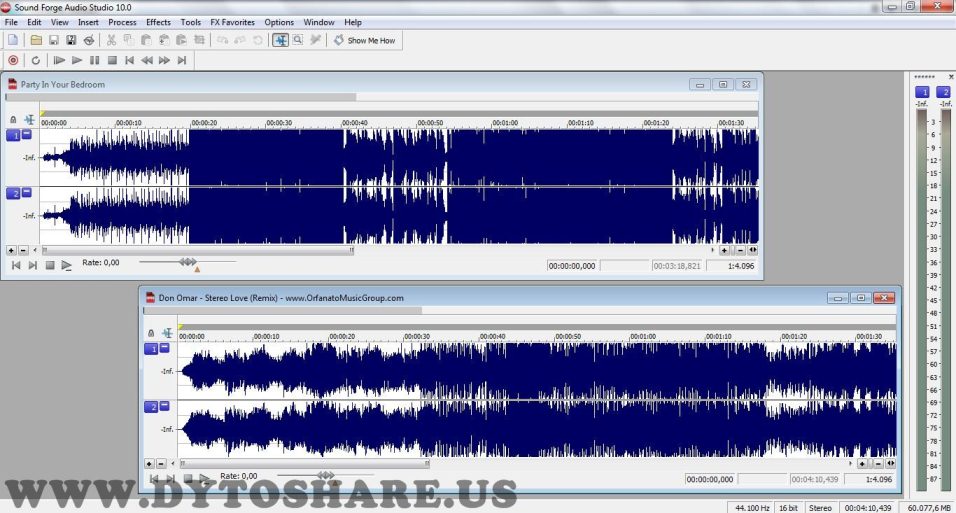Select channel 2 in Party In Your Bedroom
Screen dimensions: 956x513
click(x=13, y=193)
